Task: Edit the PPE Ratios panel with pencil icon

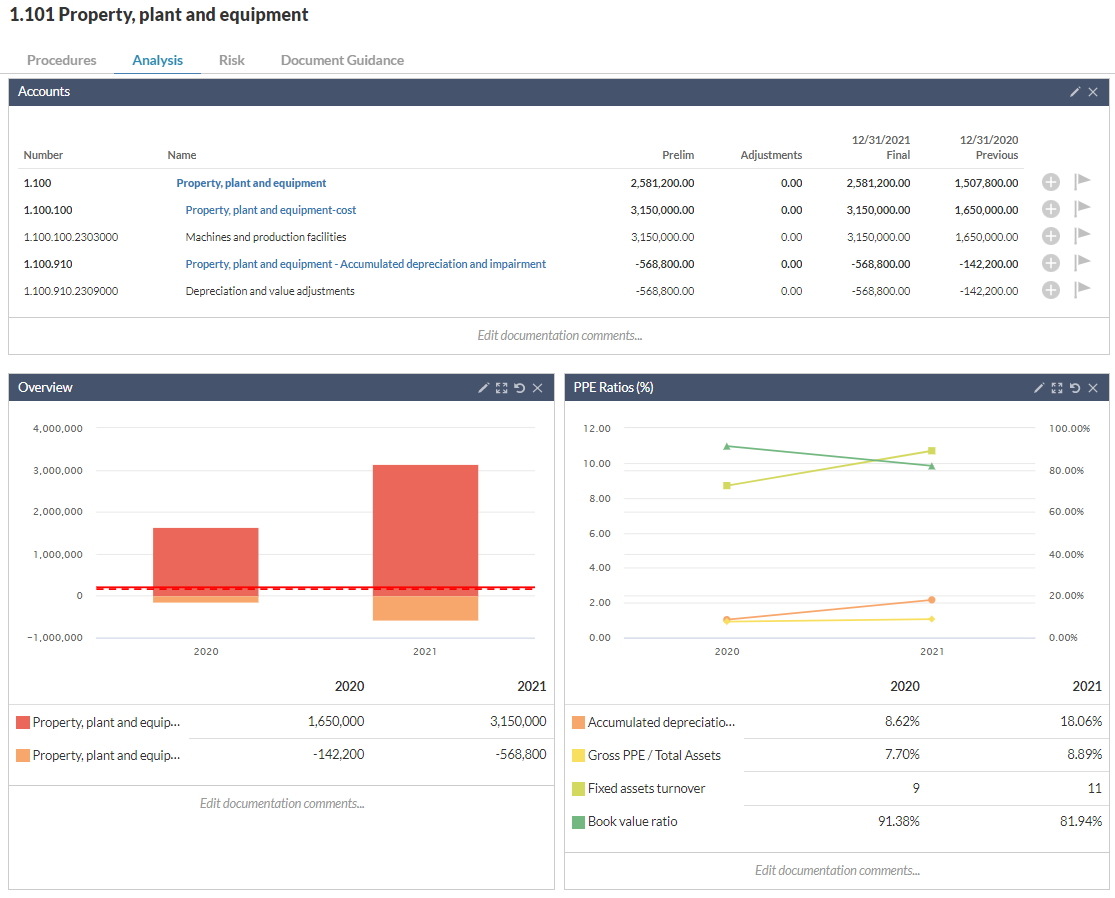Action: tap(1040, 388)
